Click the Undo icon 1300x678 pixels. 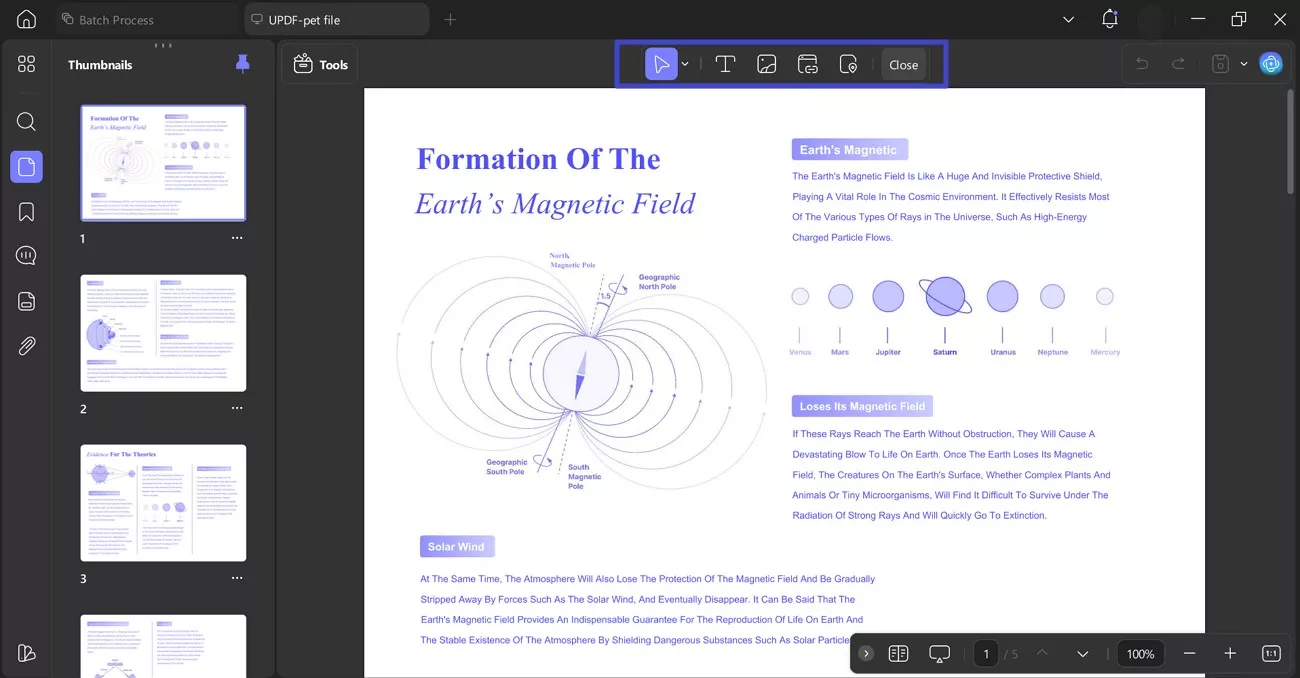point(1141,63)
